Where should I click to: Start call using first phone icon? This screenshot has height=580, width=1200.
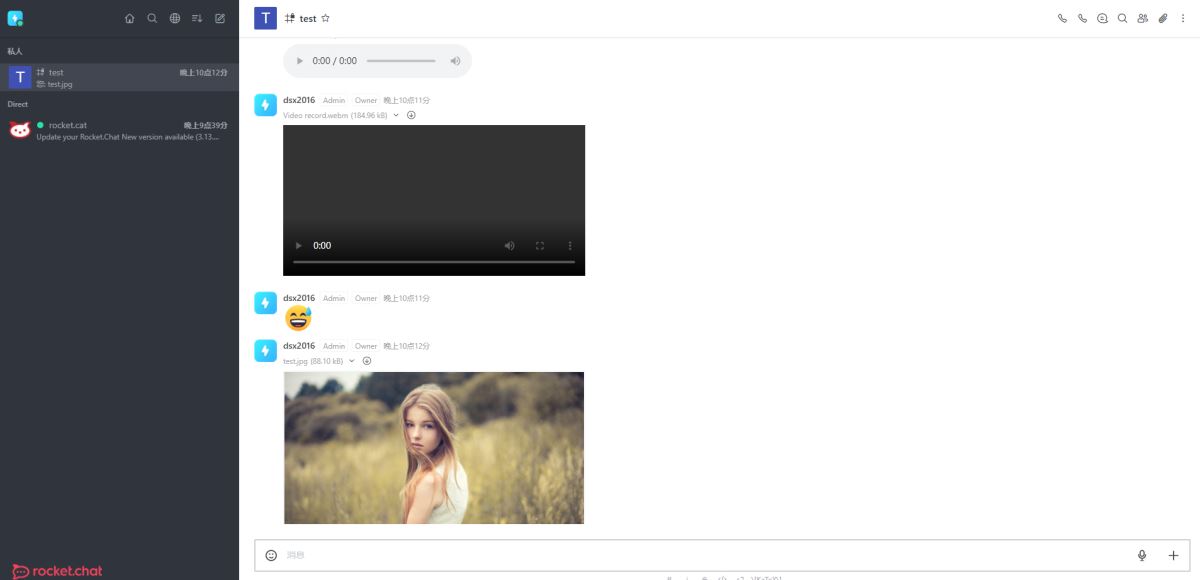click(x=1062, y=18)
